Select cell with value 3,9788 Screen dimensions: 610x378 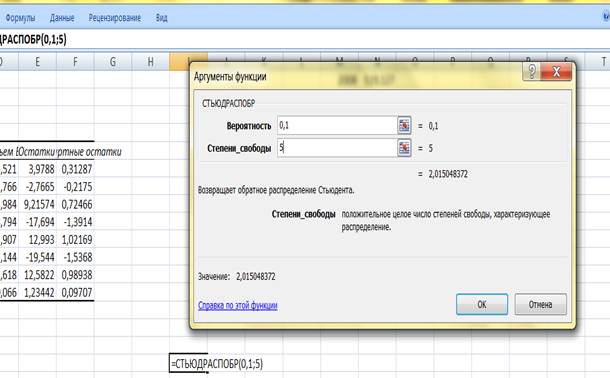pyautogui.click(x=37, y=169)
